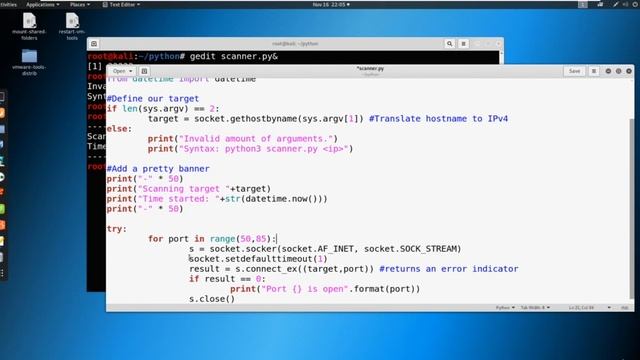Open the Applications menu
Image resolution: width=640 pixels, height=360 pixels.
pos(42,4)
